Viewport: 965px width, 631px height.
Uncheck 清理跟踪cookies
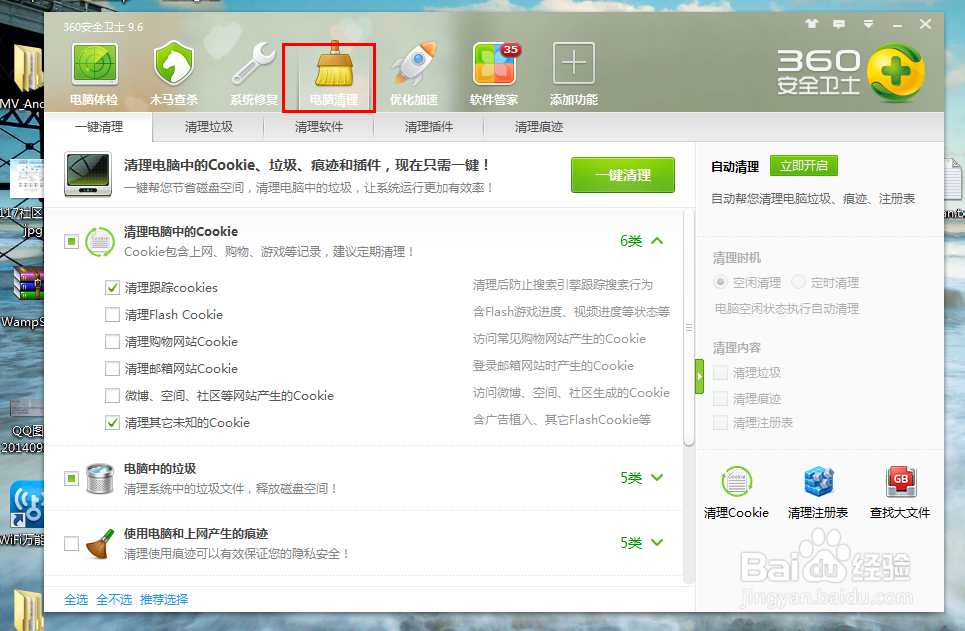pyautogui.click(x=112, y=287)
